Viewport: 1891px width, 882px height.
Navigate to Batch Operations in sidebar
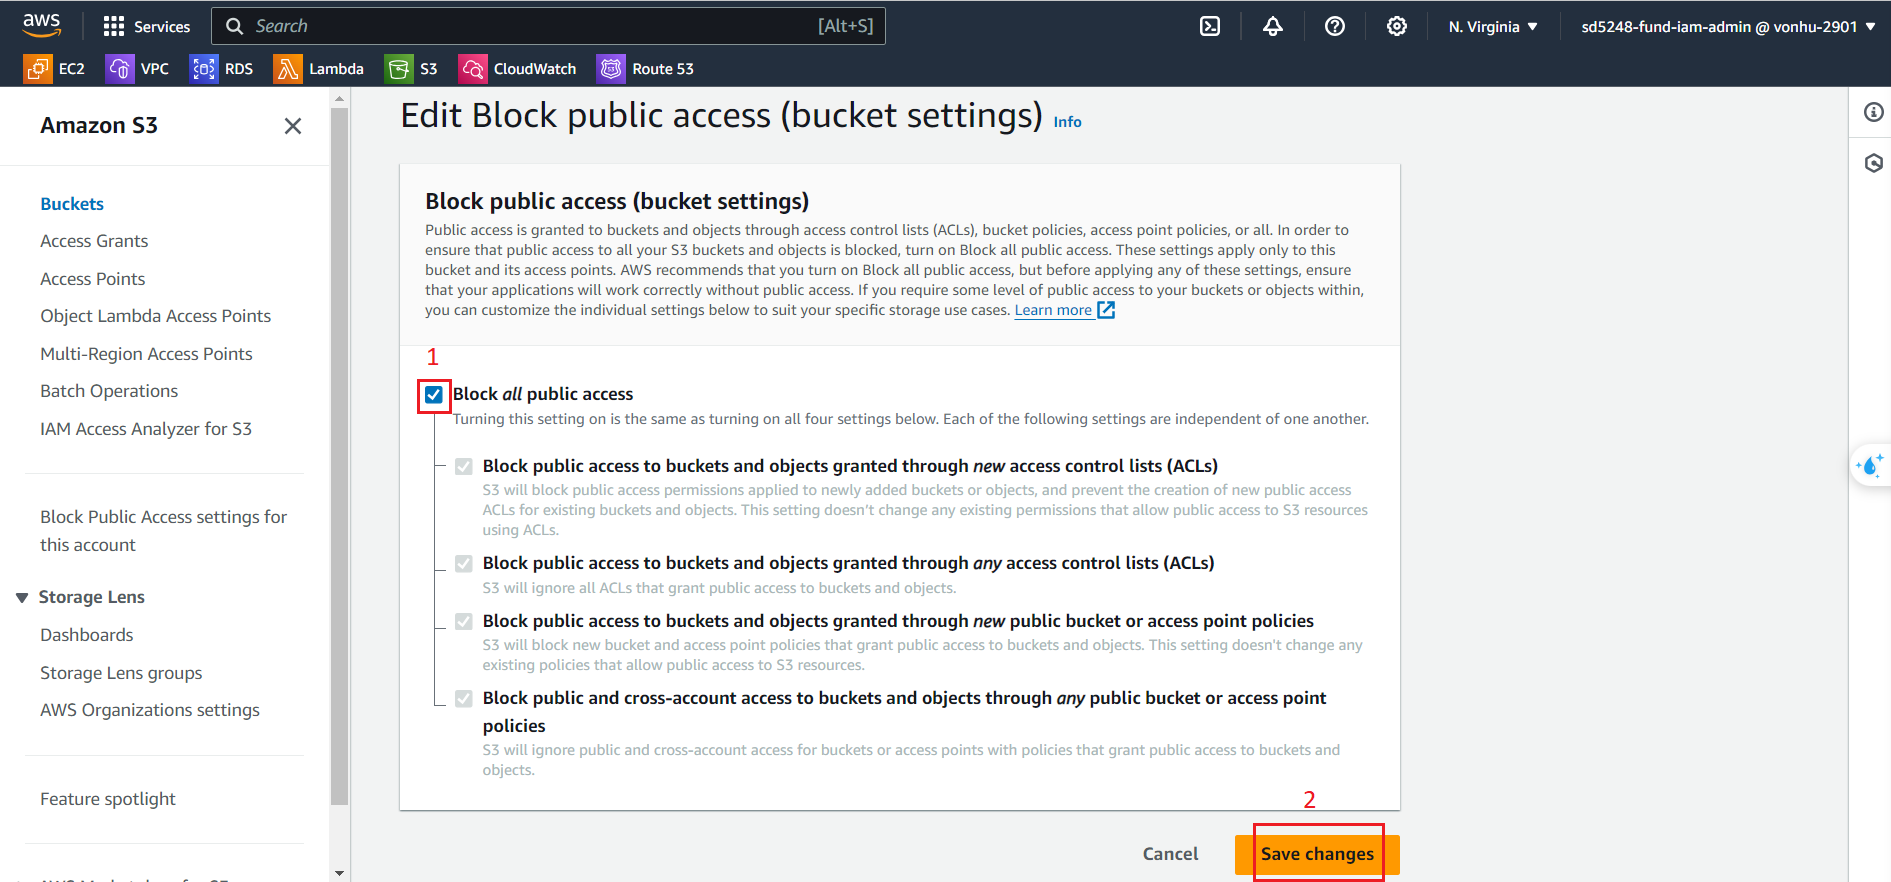coord(109,390)
